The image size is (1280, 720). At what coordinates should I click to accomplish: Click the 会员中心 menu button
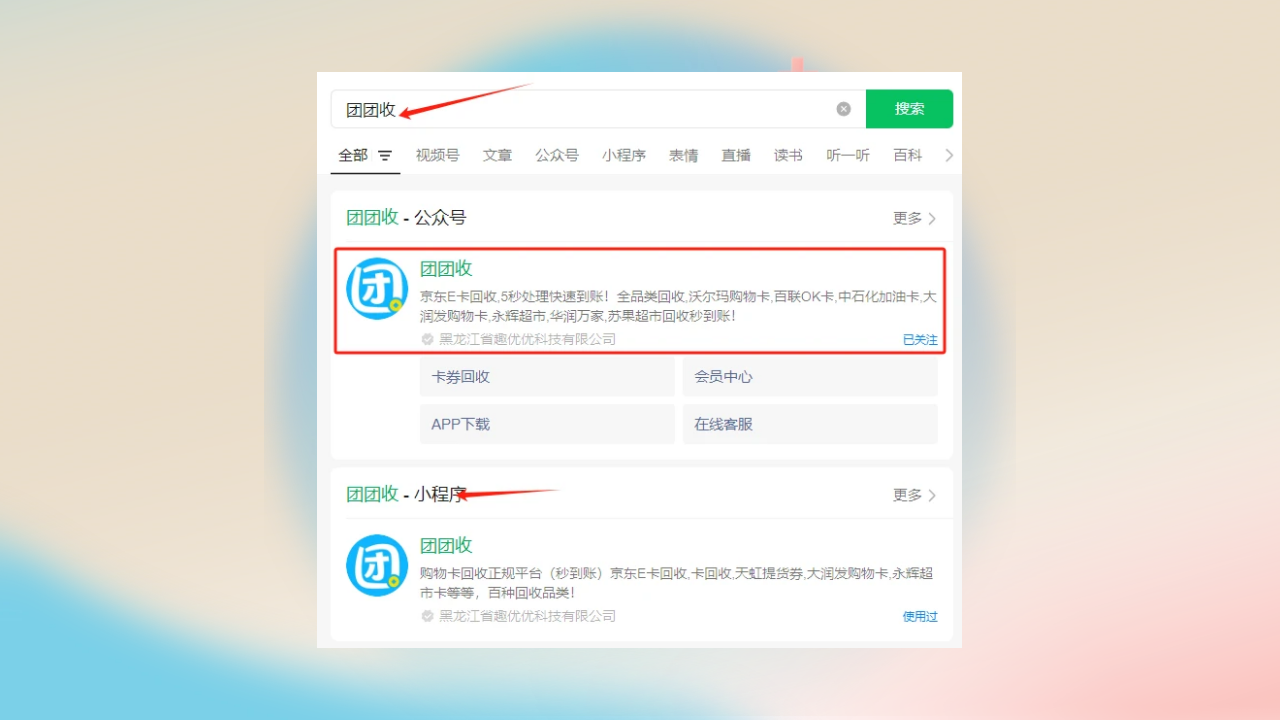coord(810,377)
